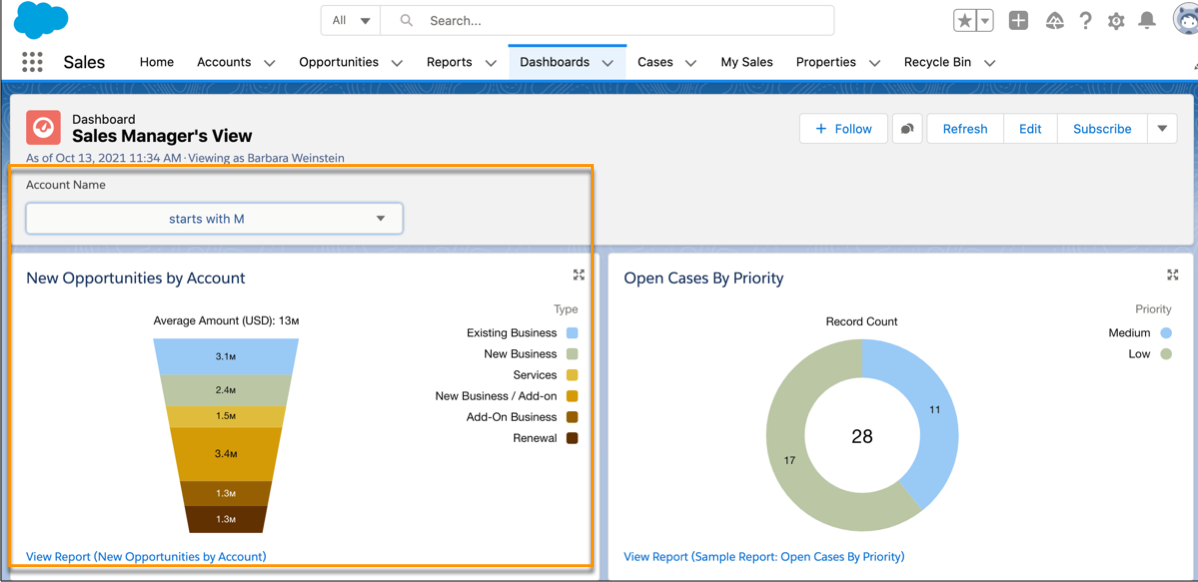Screen dimensions: 1198x582
Task: Go to the Home tab
Action: coord(157,62)
